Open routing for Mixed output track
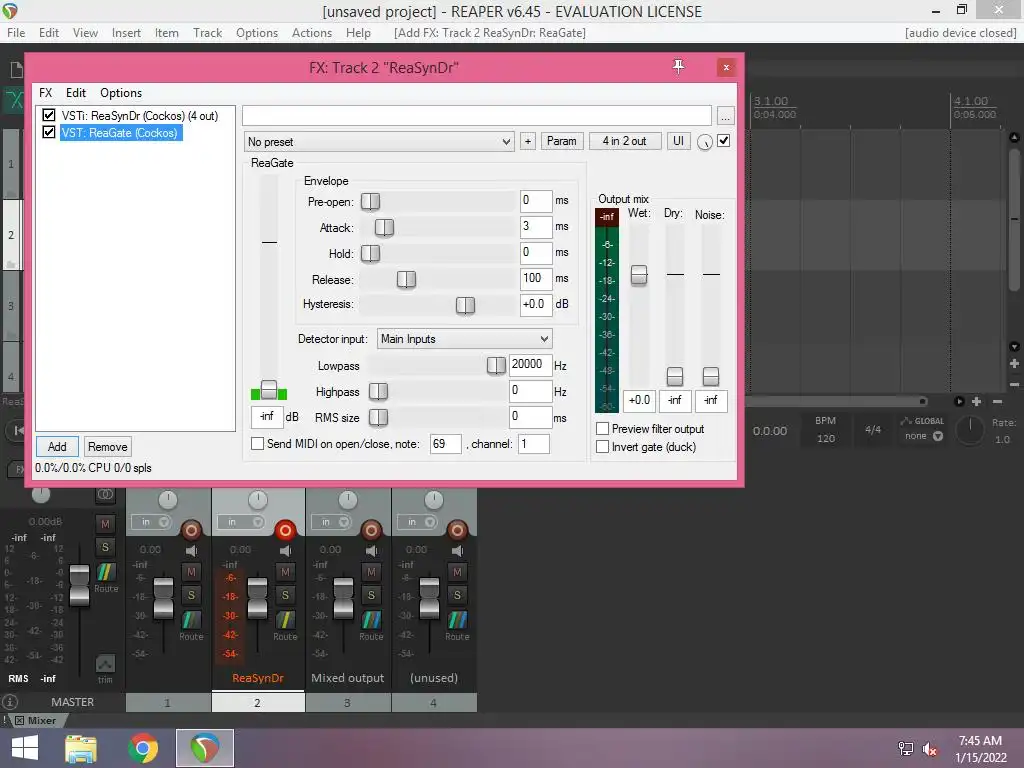 (x=372, y=619)
